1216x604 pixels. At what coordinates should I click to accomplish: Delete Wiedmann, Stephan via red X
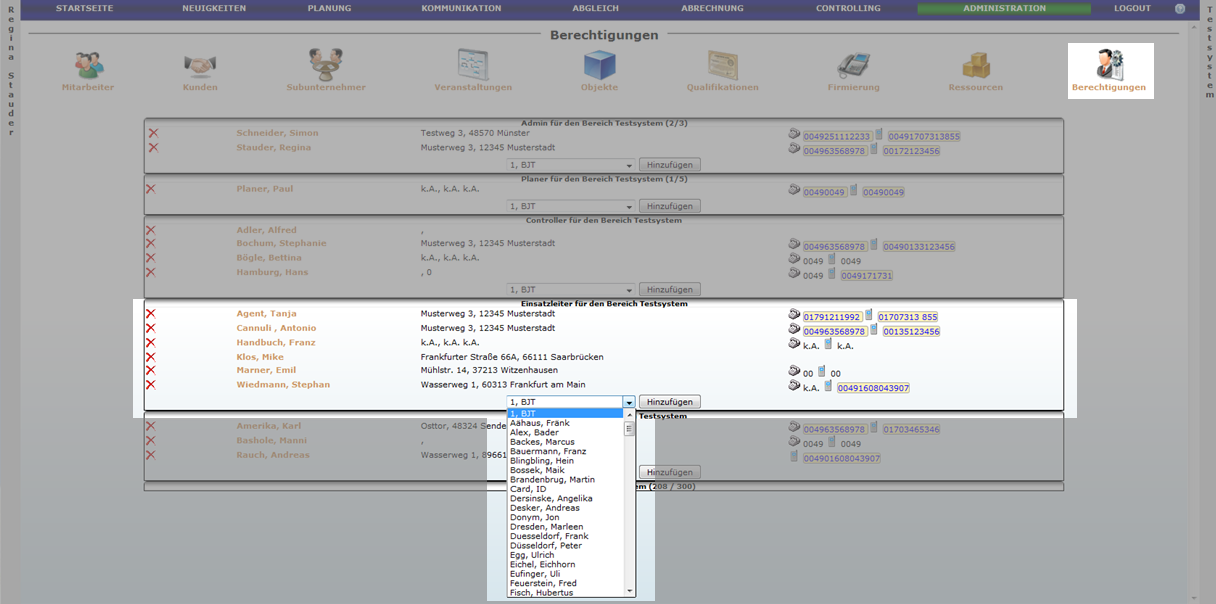pos(151,385)
